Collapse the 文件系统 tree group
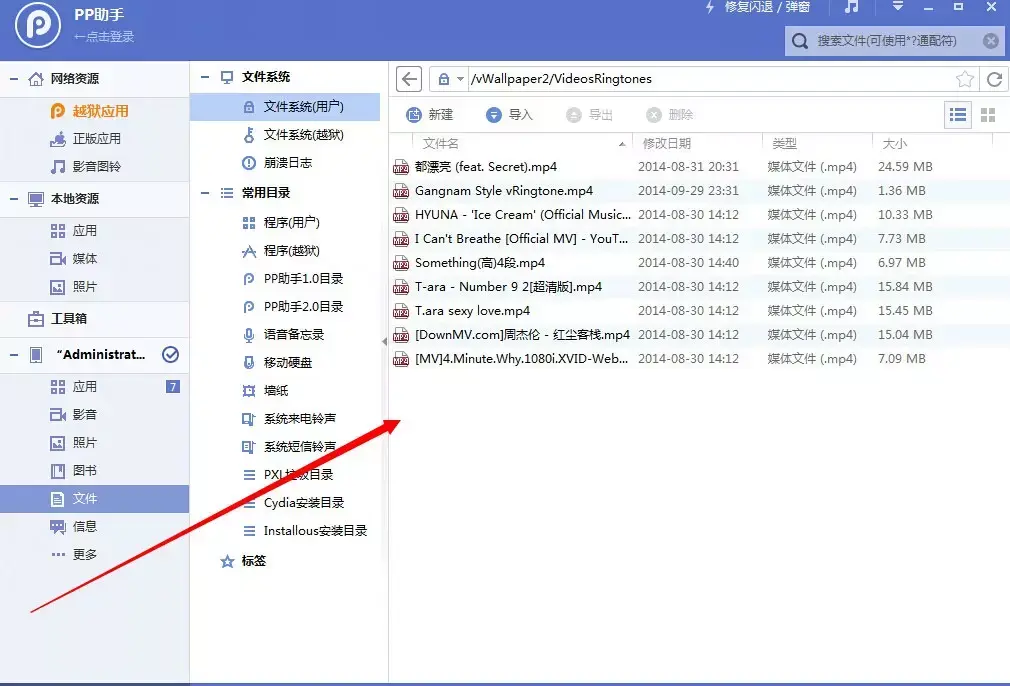This screenshot has height=686, width=1010. [x=205, y=77]
